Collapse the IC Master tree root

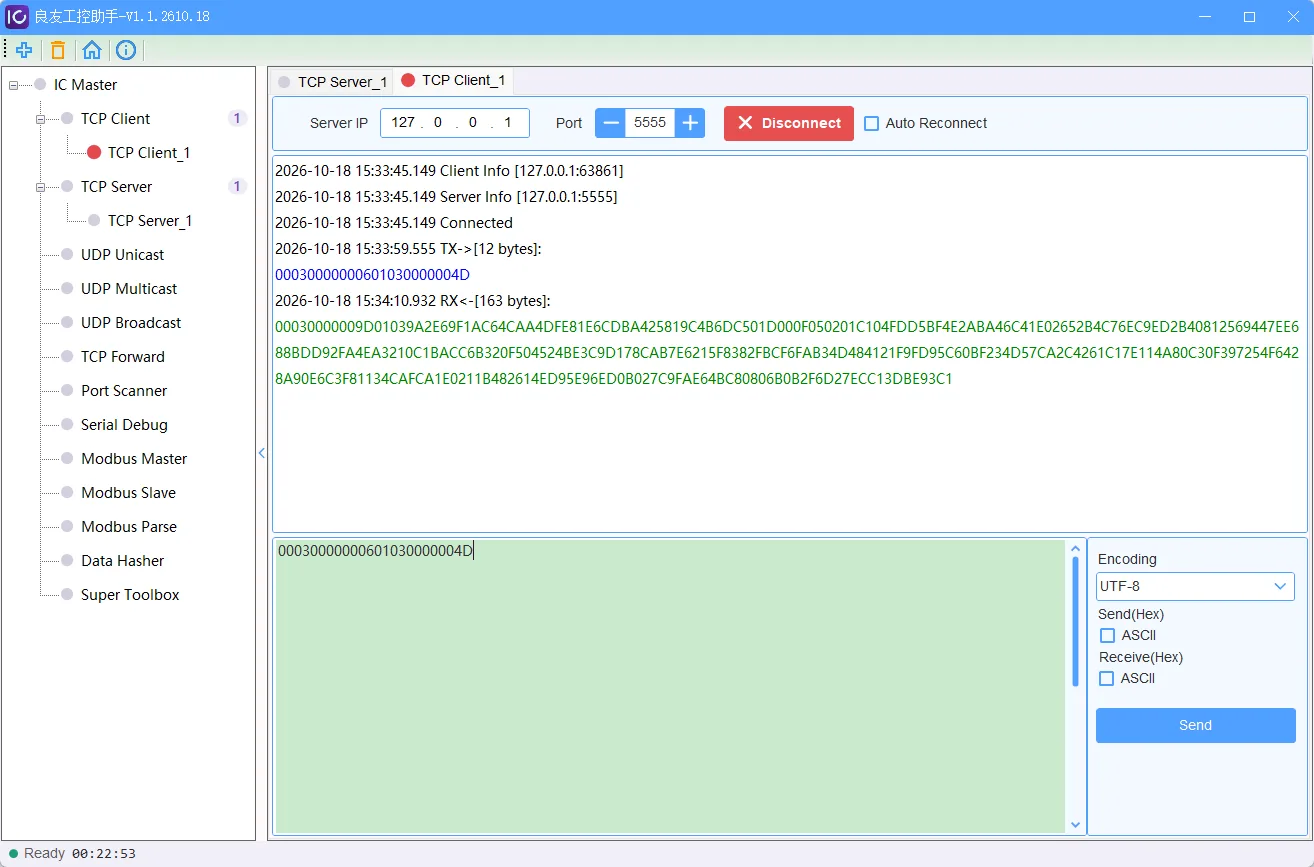[x=14, y=85]
